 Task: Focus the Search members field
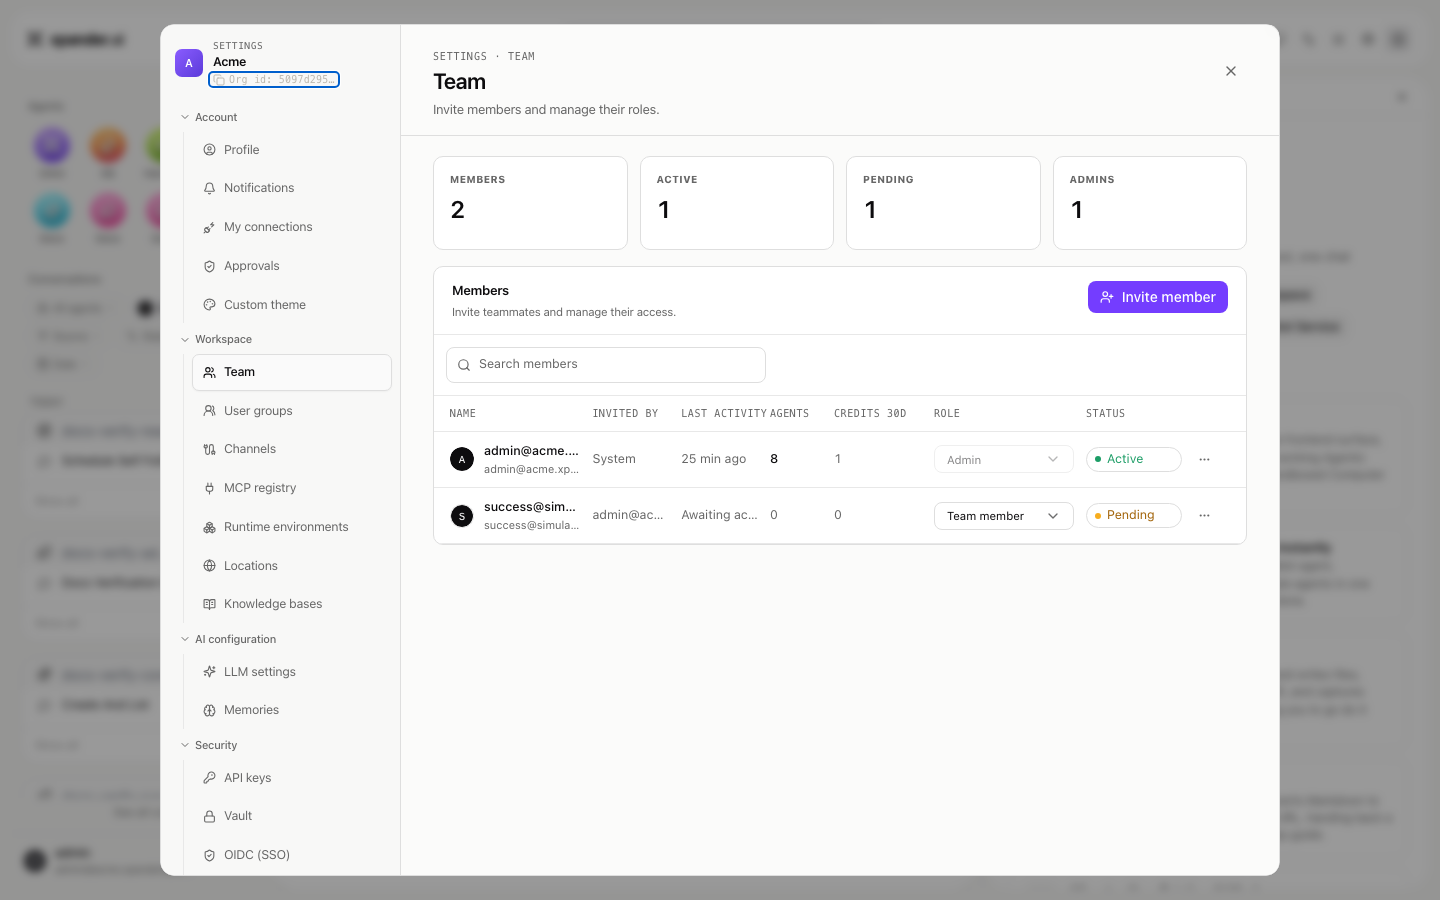click(x=606, y=365)
